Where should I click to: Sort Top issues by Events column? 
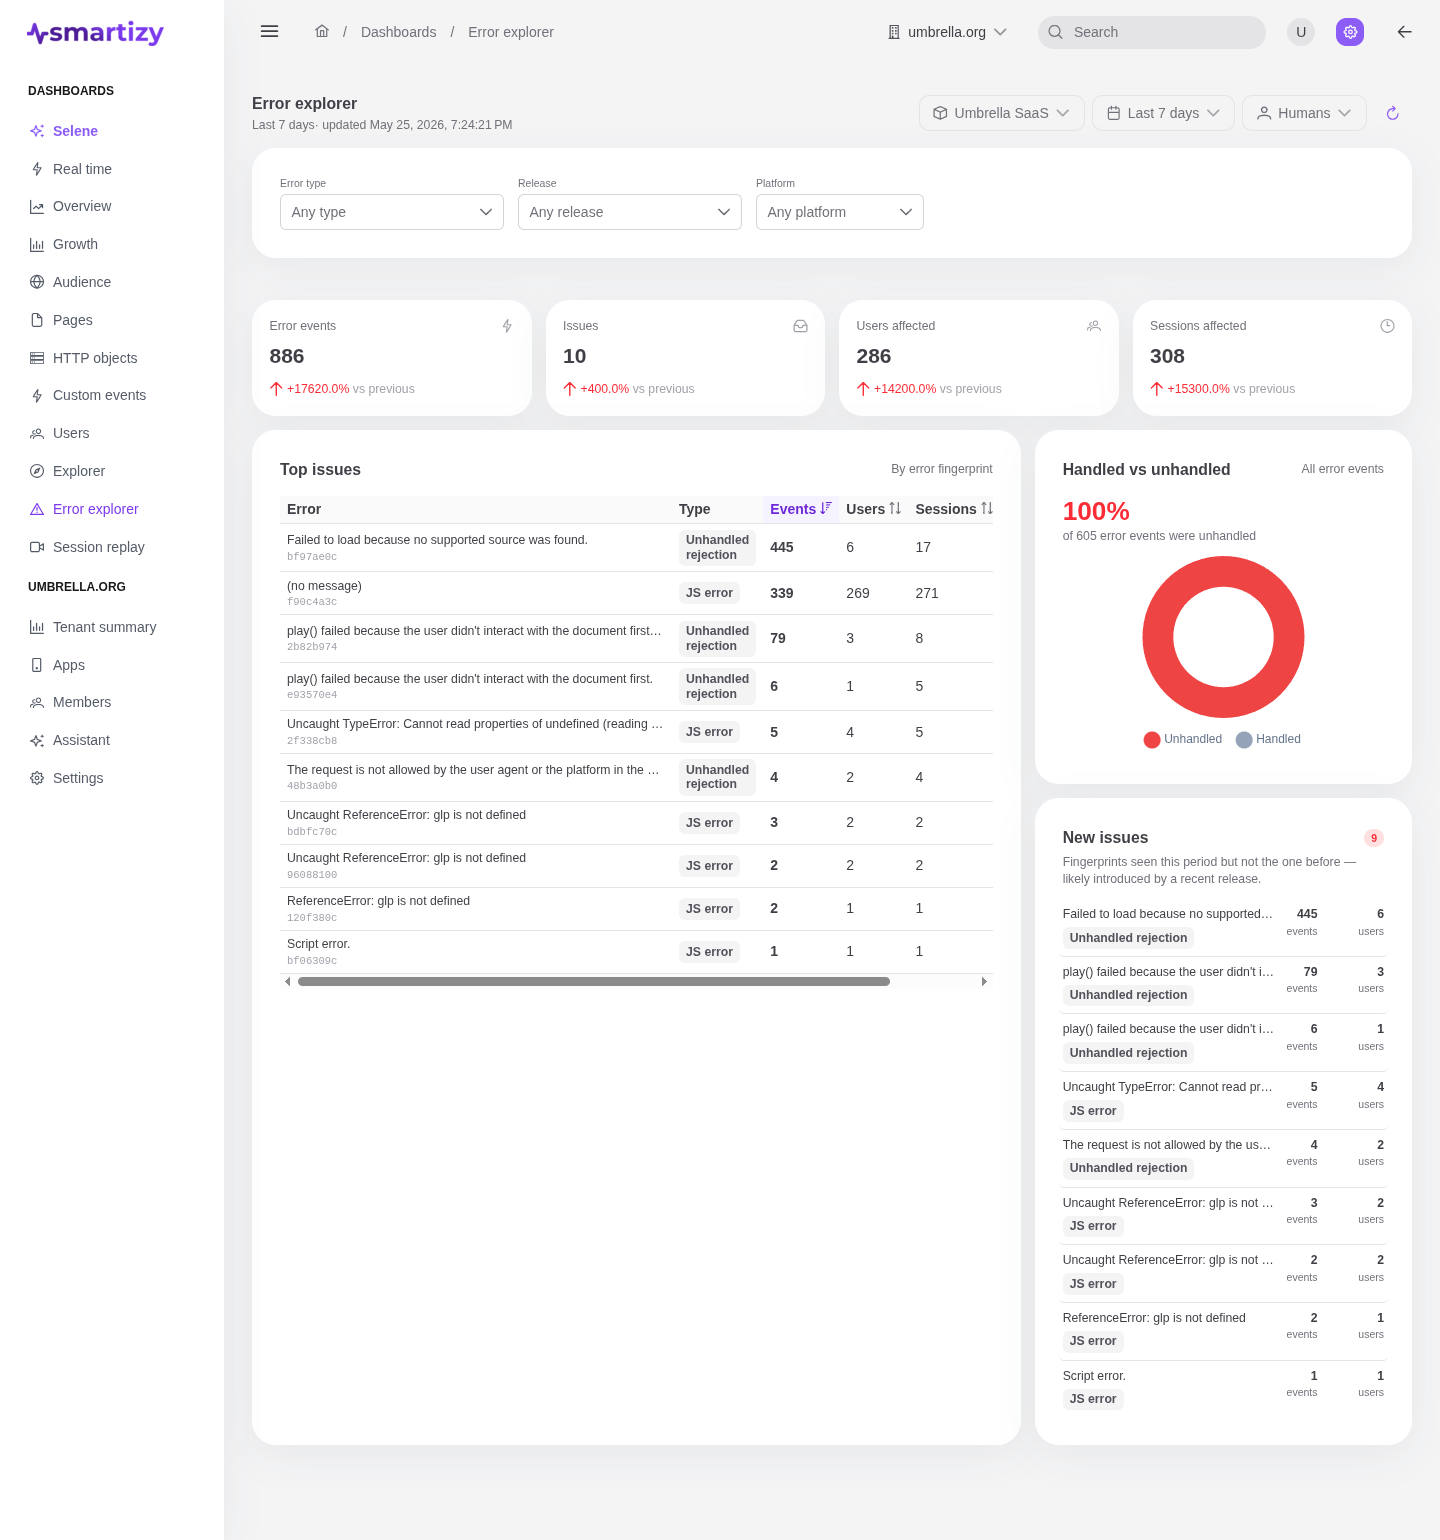800,509
